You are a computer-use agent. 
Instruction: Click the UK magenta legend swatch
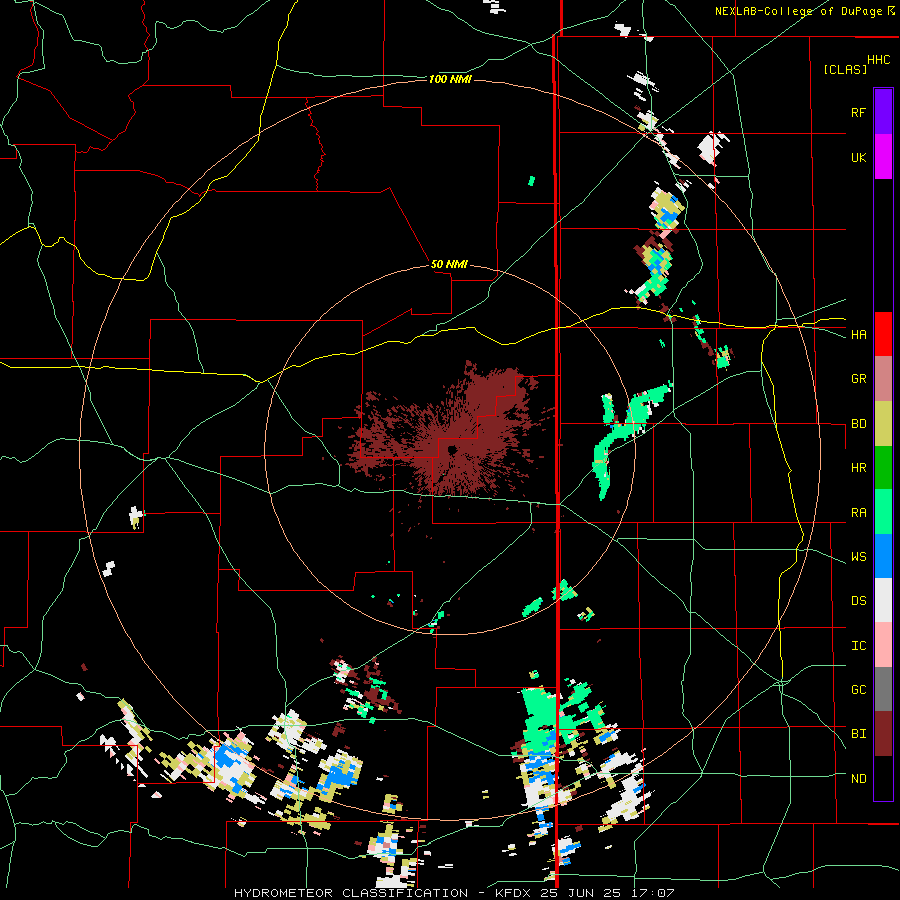pos(883,157)
